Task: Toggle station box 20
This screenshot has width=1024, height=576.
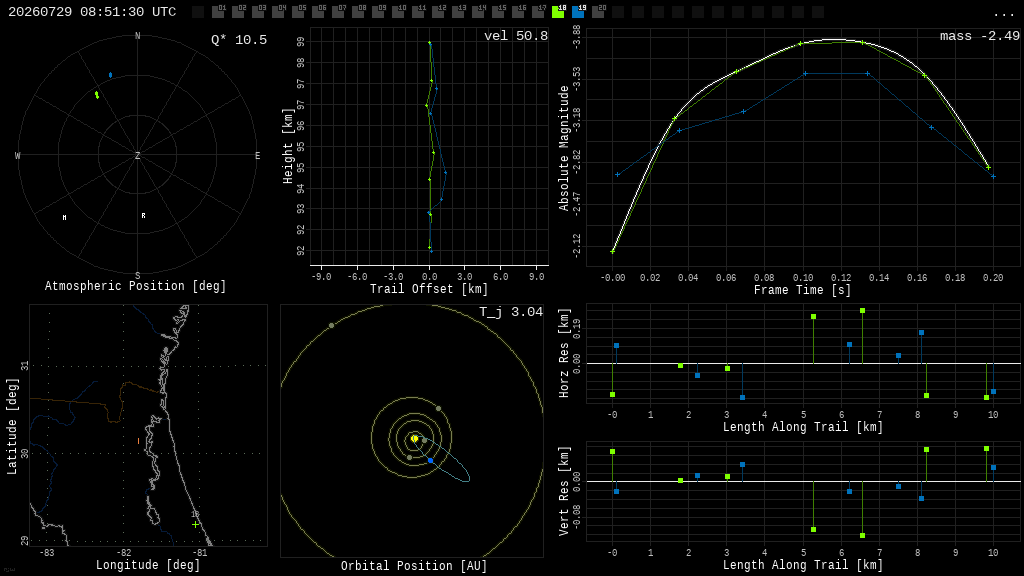Action: point(598,12)
